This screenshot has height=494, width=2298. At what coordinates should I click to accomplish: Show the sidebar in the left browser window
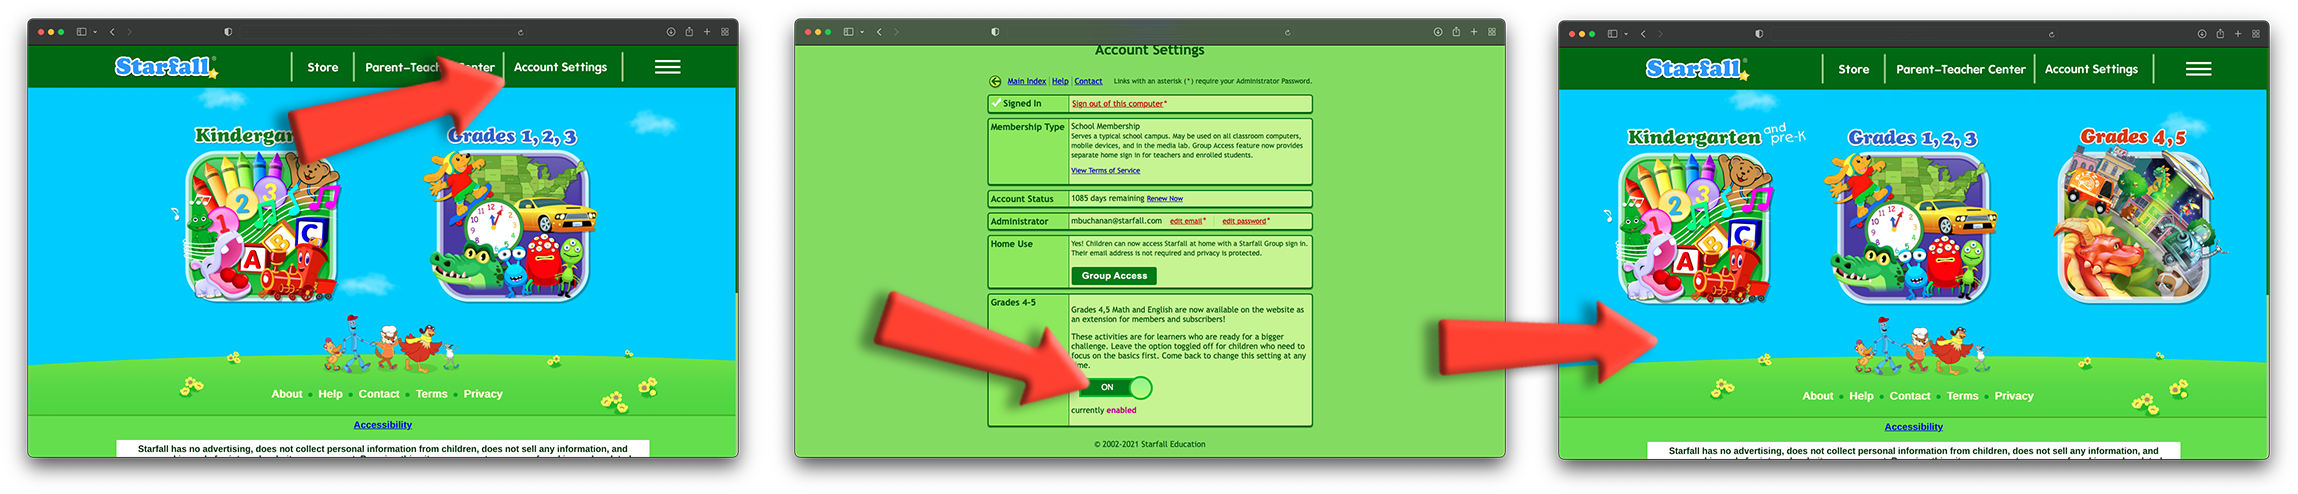pos(82,32)
